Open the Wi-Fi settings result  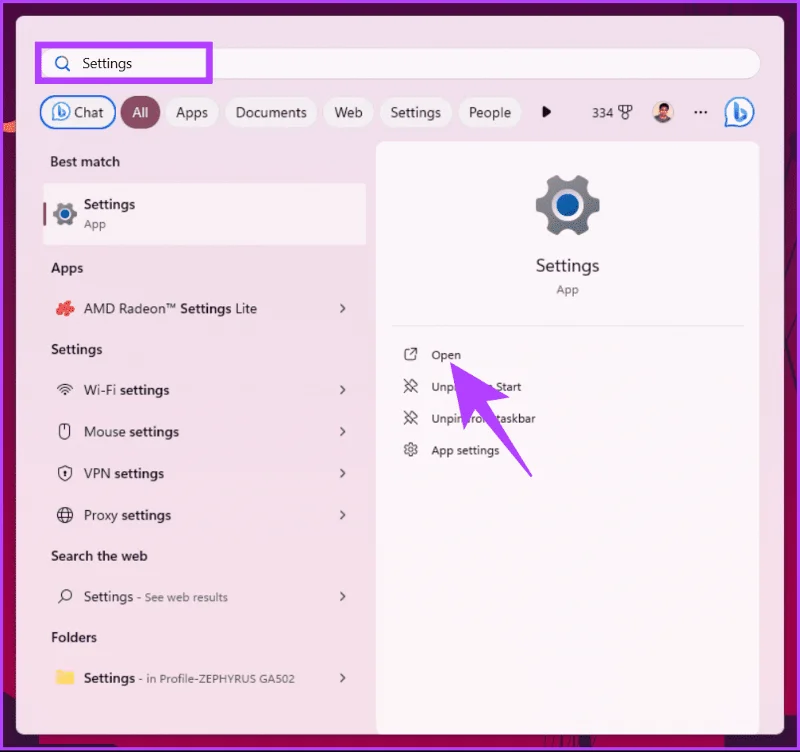[205, 390]
